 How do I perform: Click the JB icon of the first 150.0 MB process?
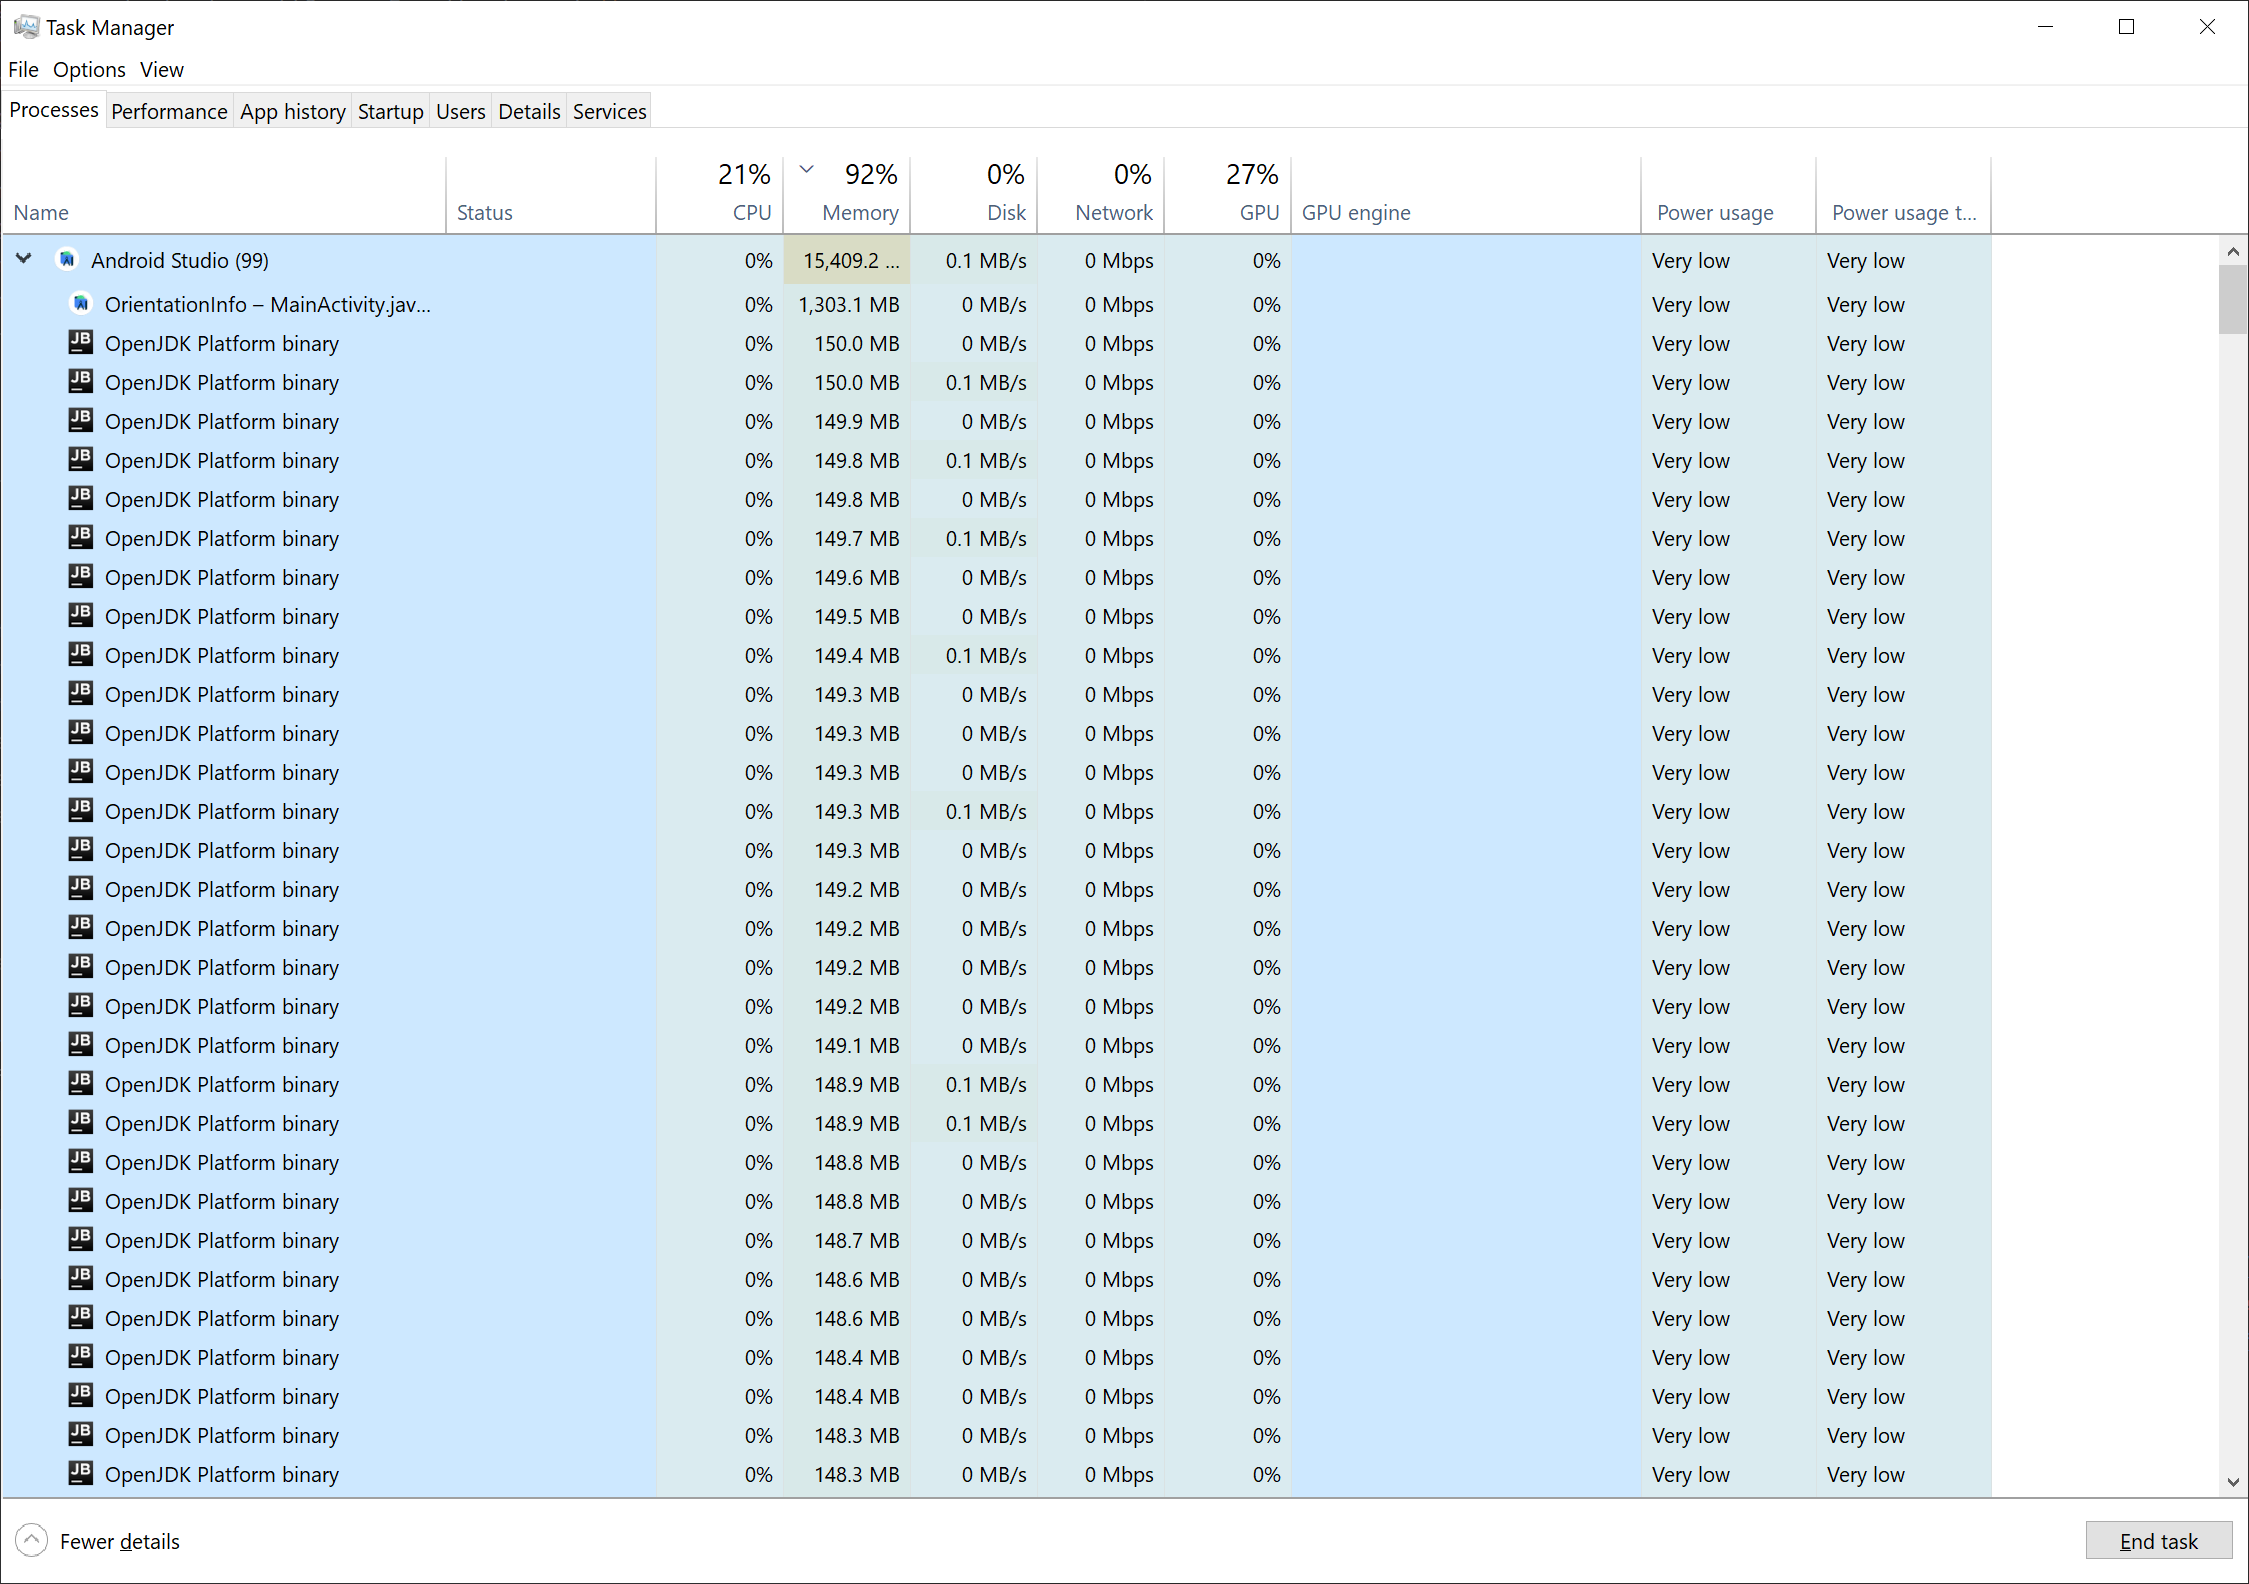(81, 342)
